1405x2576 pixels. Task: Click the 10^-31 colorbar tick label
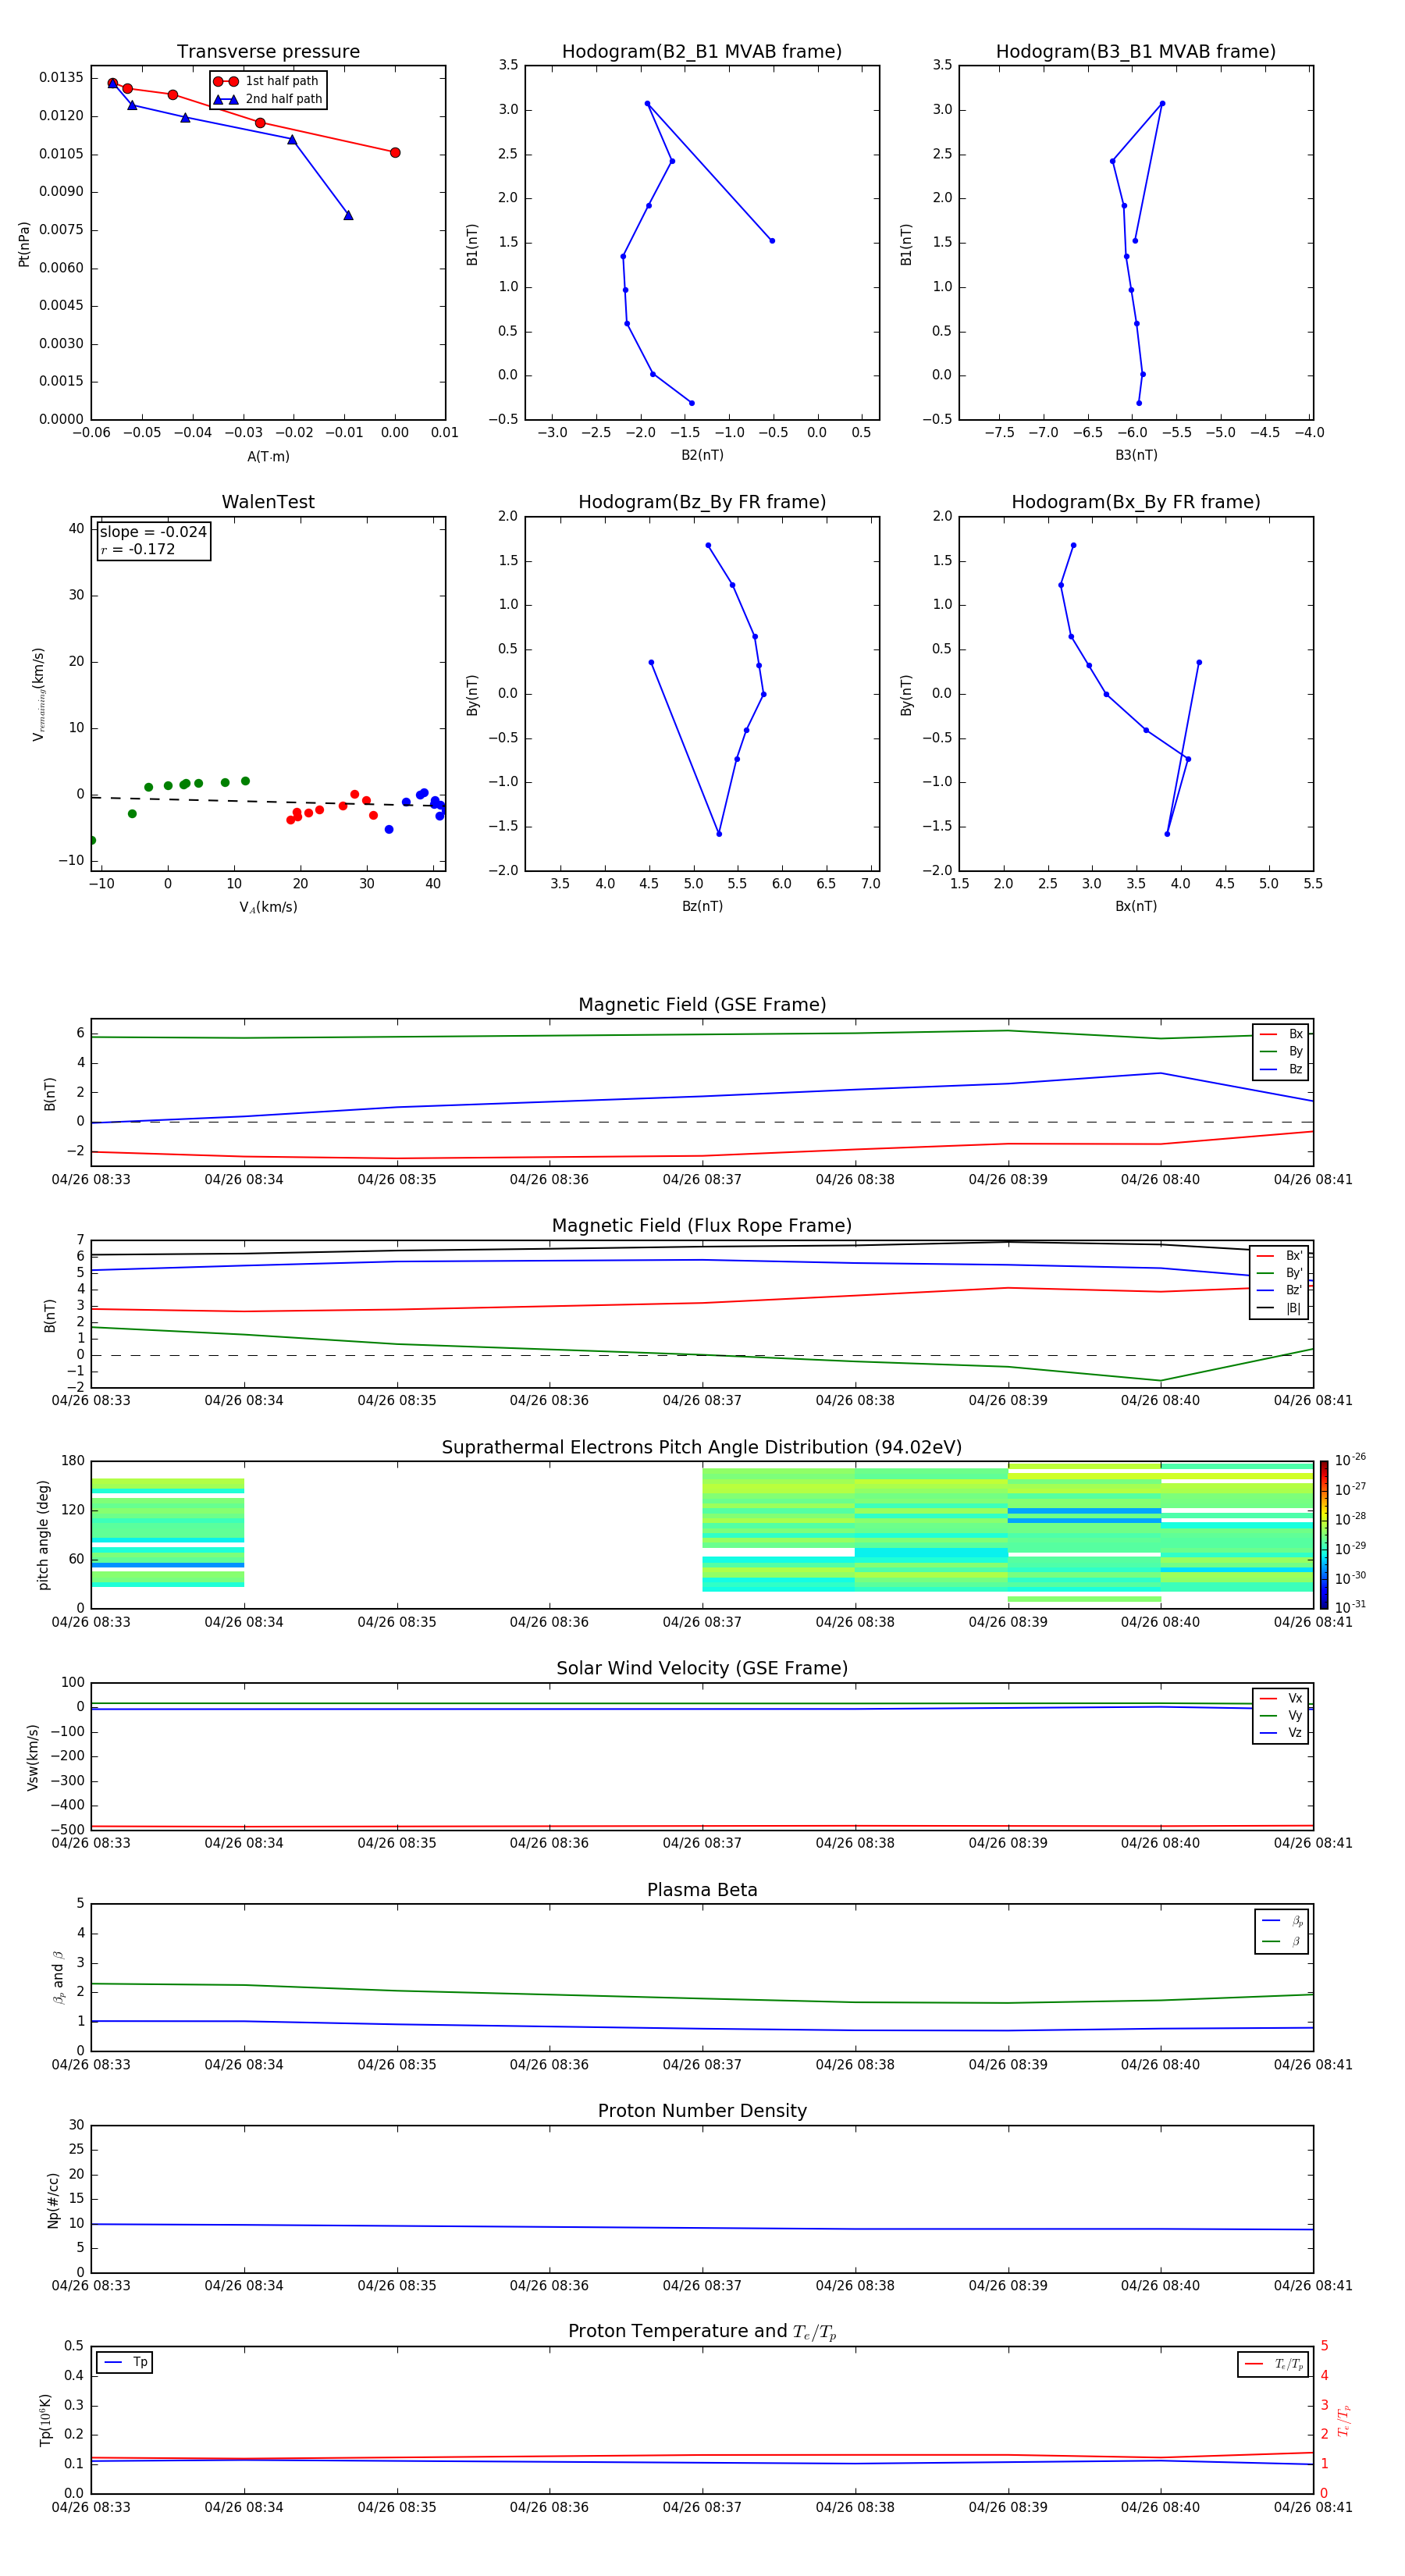coord(1350,1607)
